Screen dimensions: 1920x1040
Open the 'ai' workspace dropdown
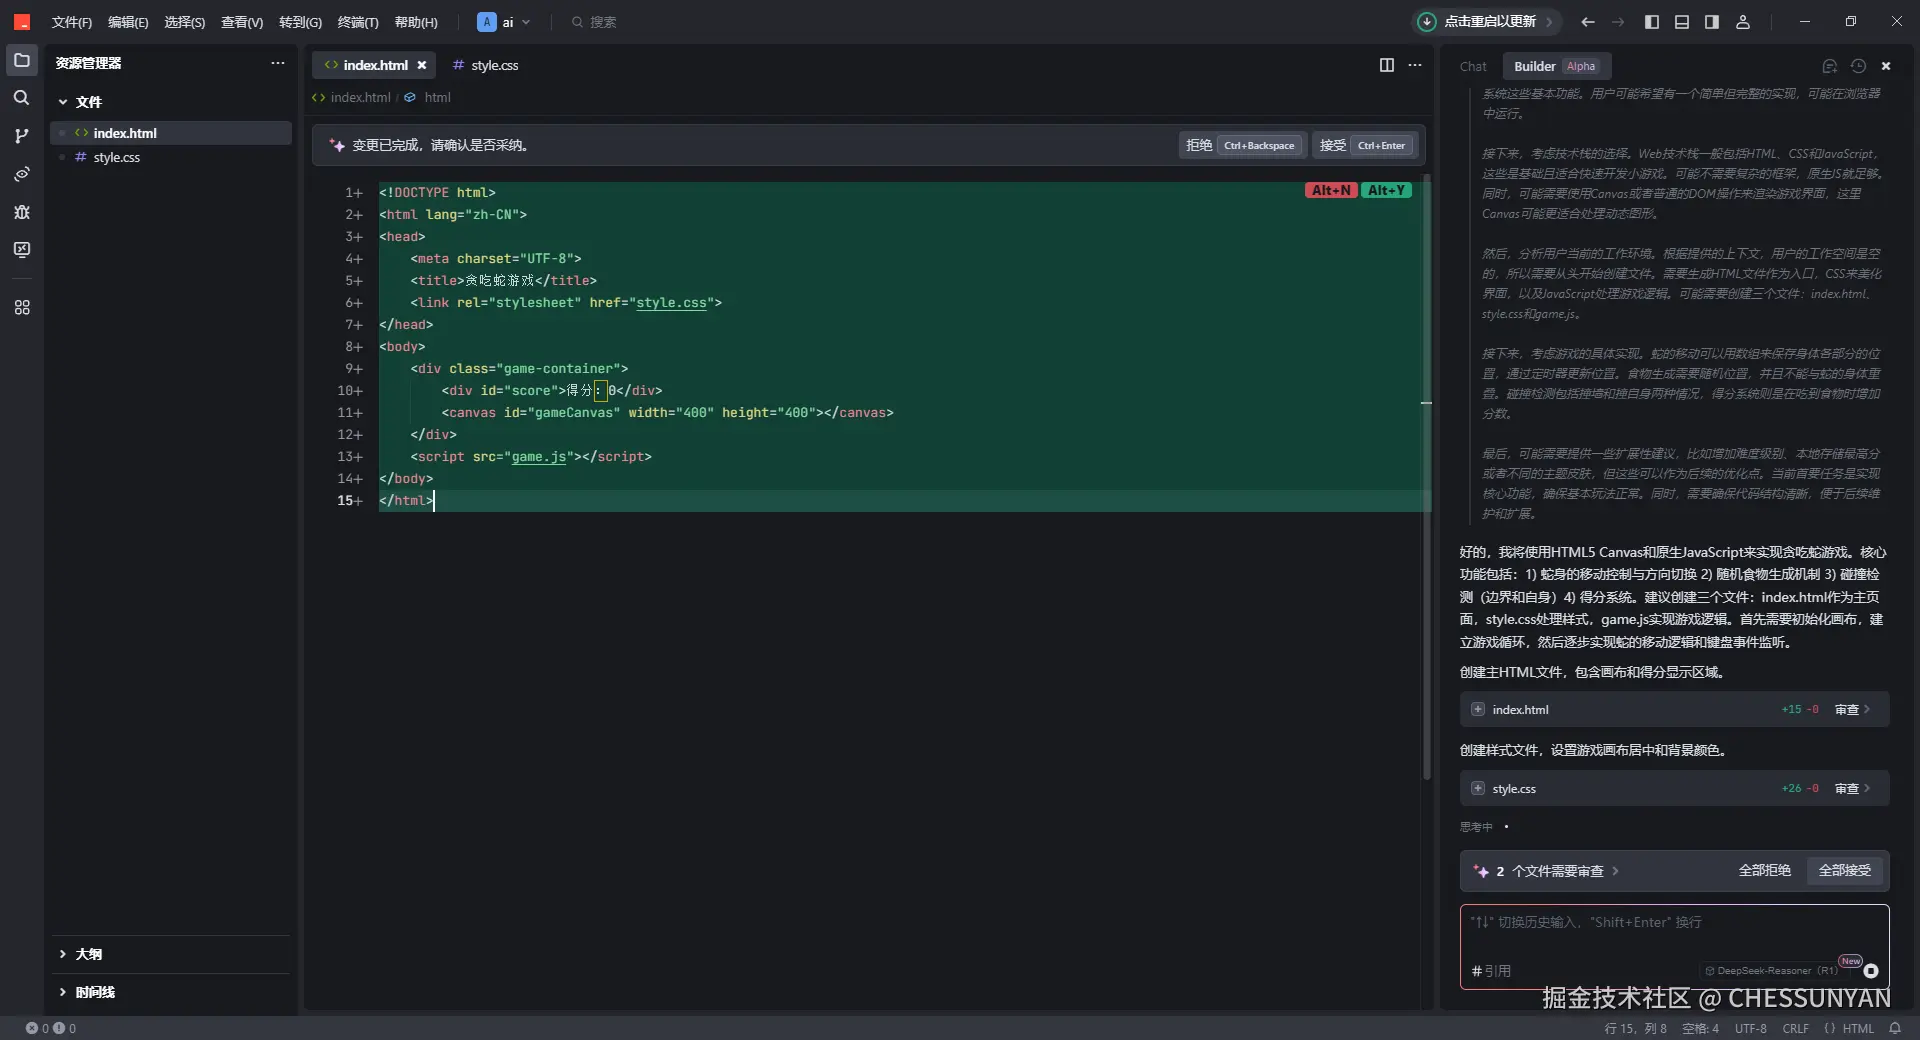click(x=504, y=22)
